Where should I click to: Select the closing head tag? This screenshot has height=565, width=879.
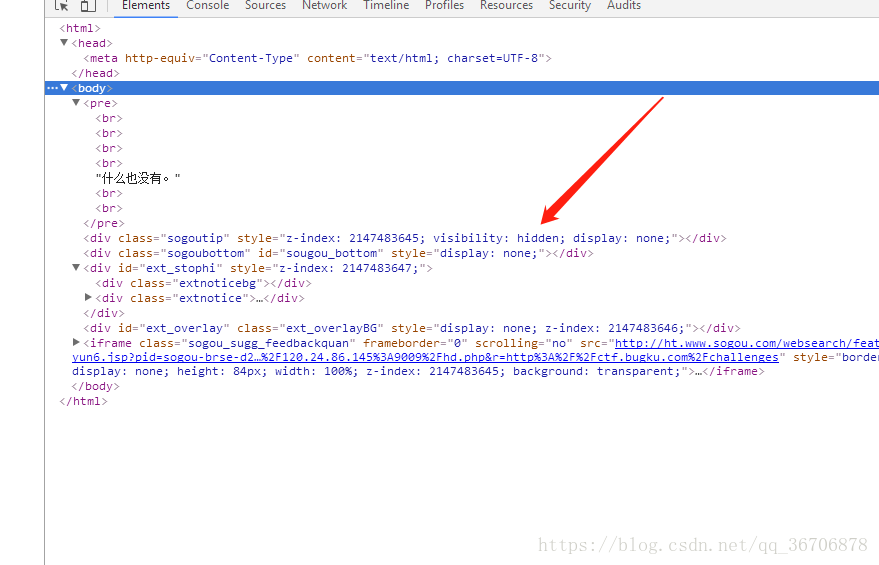(x=95, y=73)
